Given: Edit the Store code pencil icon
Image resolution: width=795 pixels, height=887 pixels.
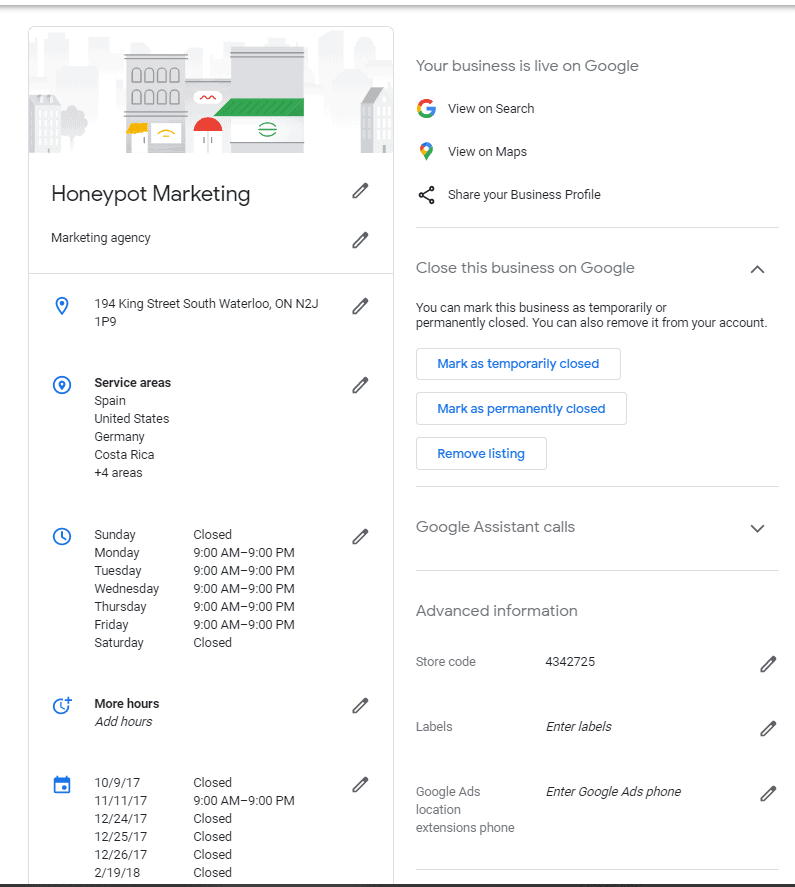Looking at the screenshot, I should point(768,664).
